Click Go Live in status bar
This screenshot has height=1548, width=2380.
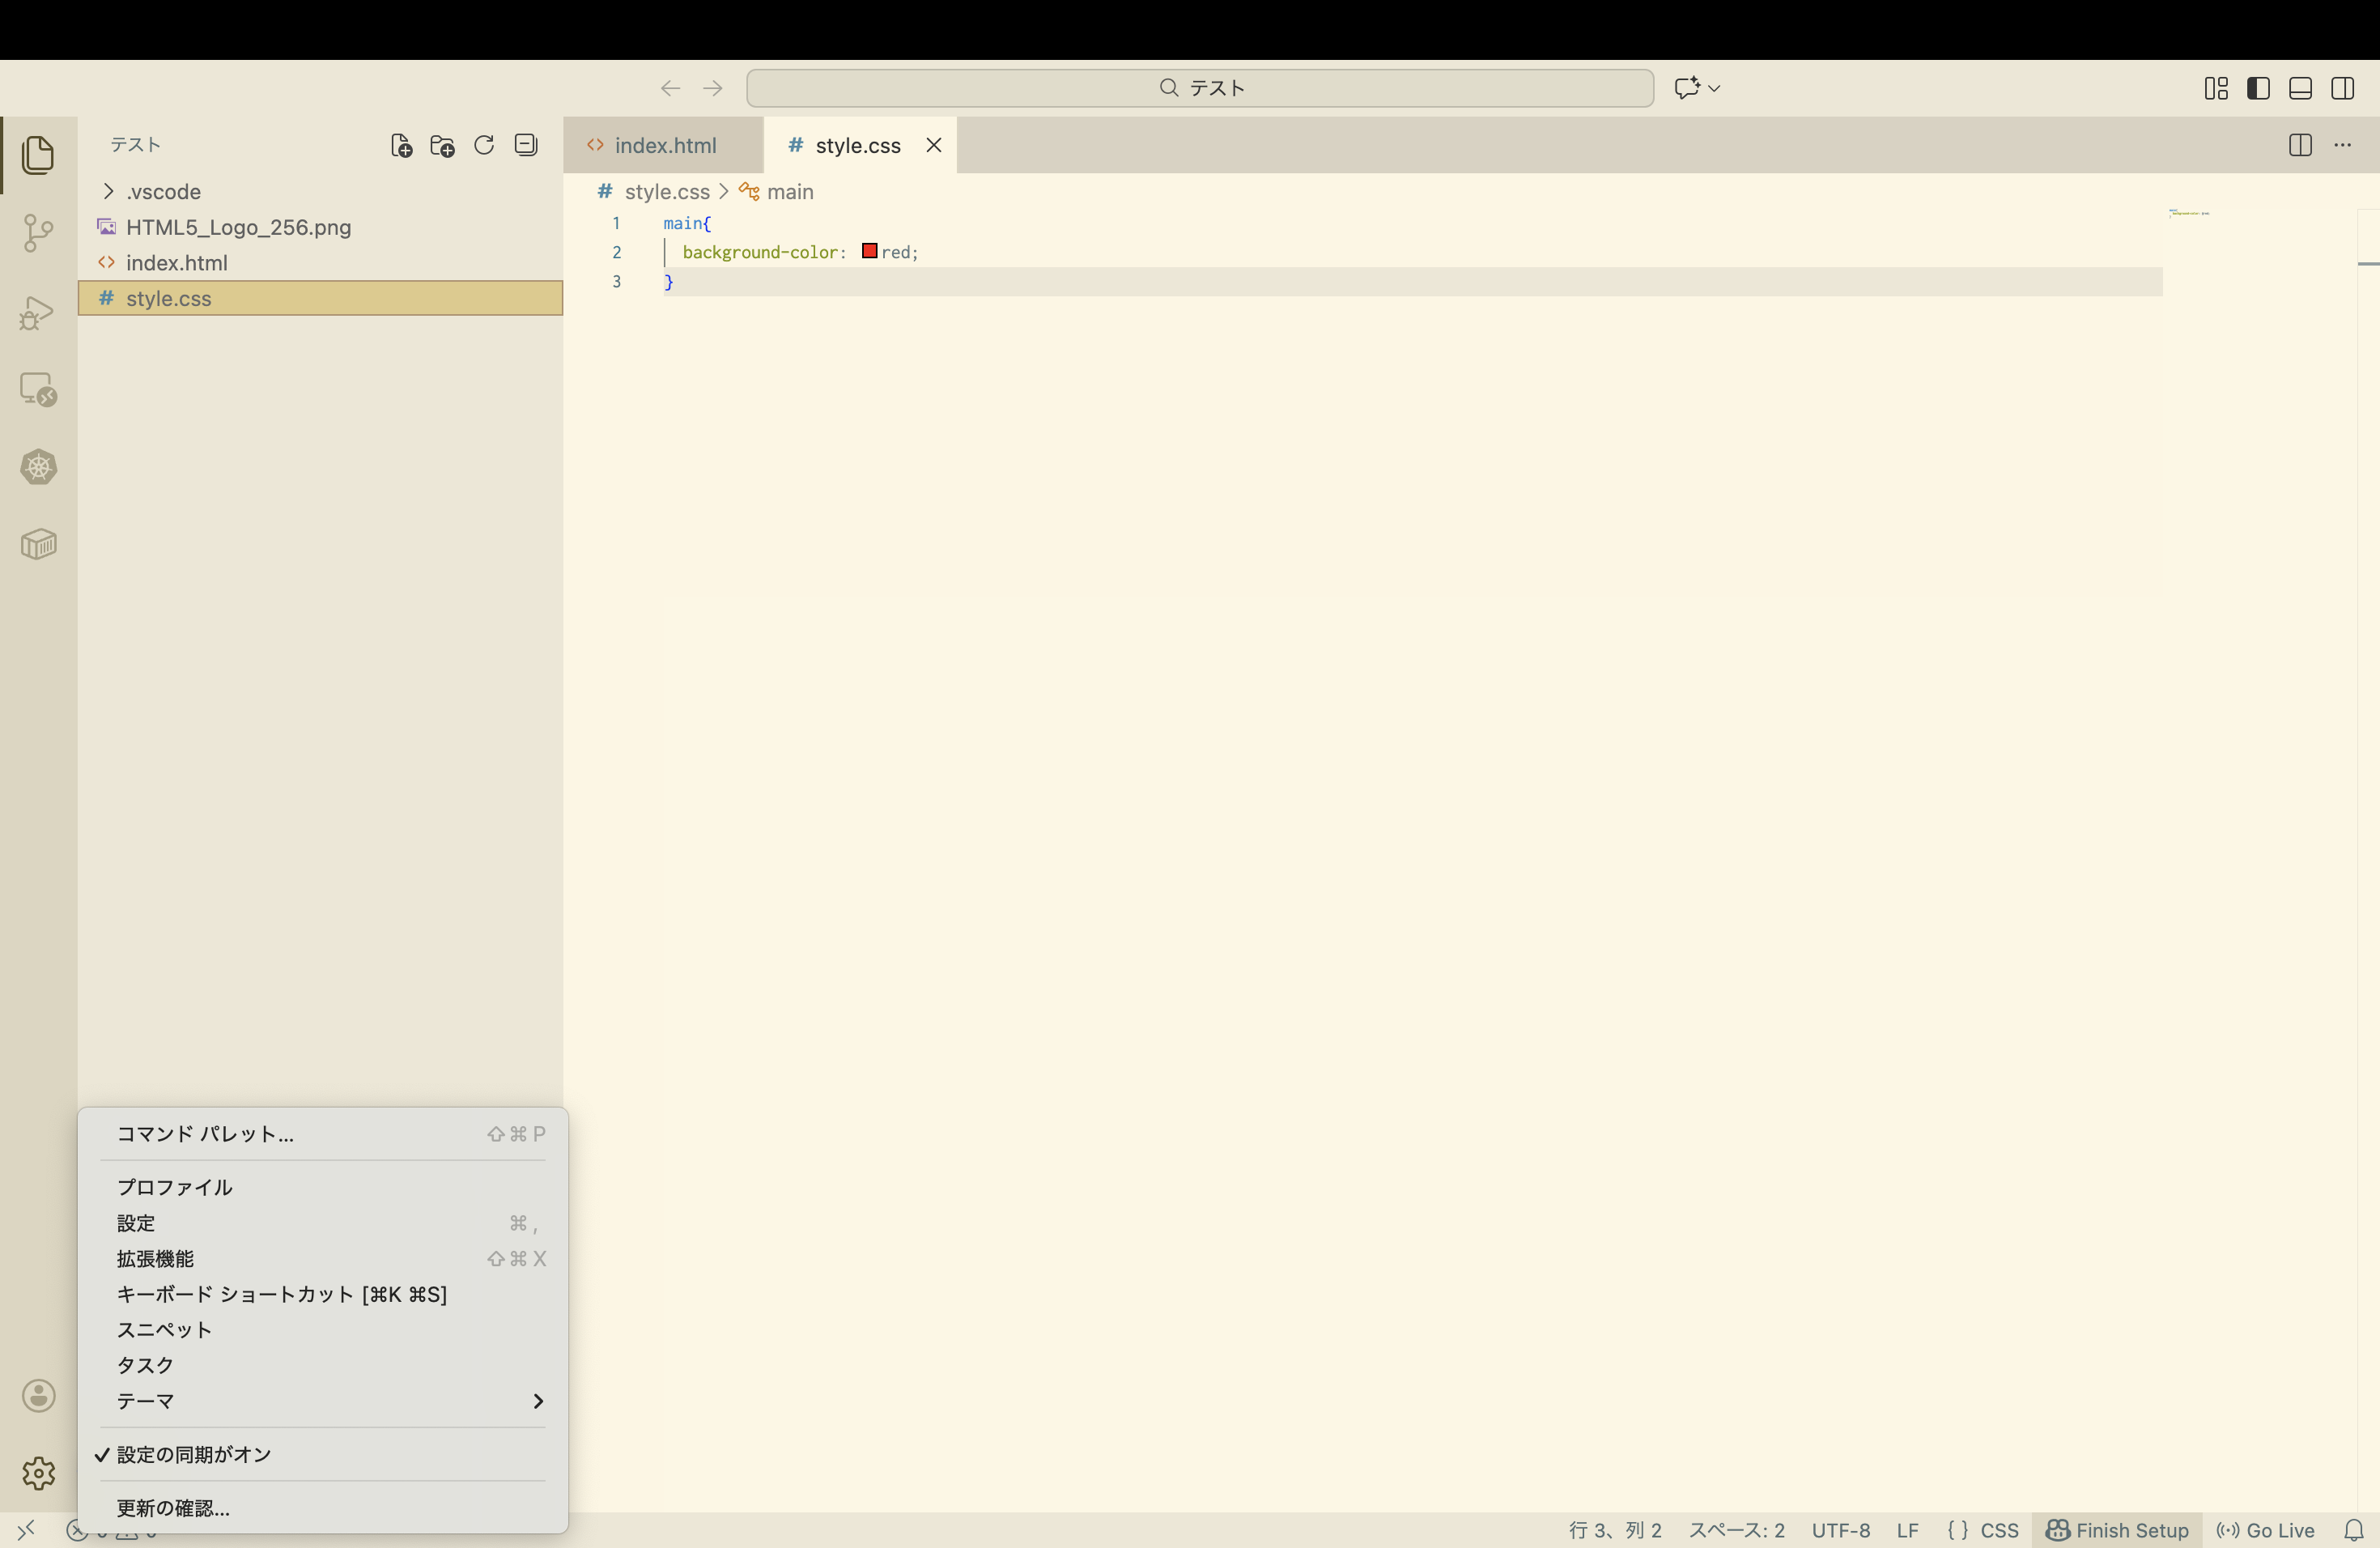pos(2266,1530)
